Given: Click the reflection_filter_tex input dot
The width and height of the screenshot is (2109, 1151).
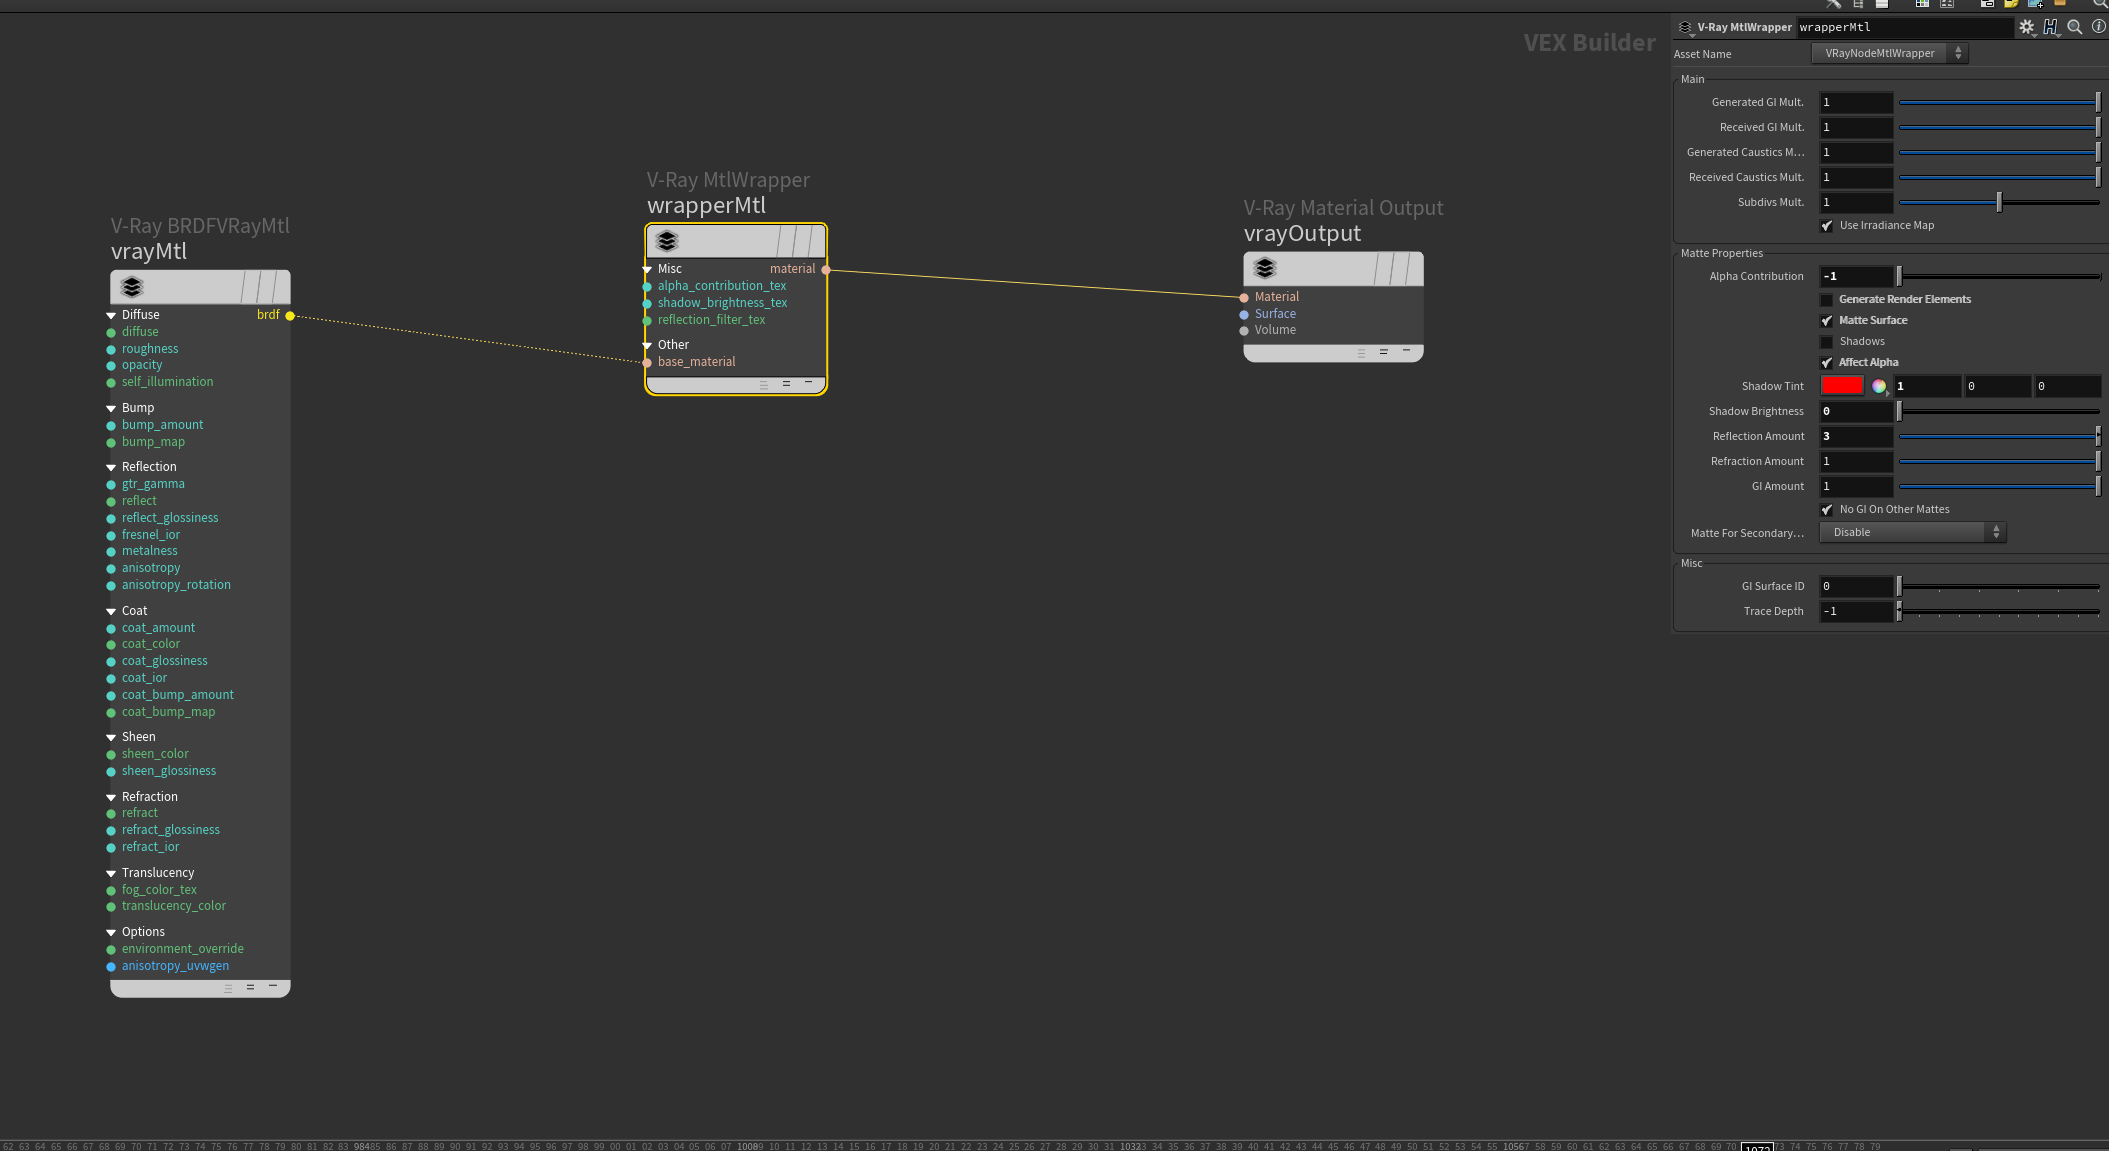Looking at the screenshot, I should [x=647, y=320].
